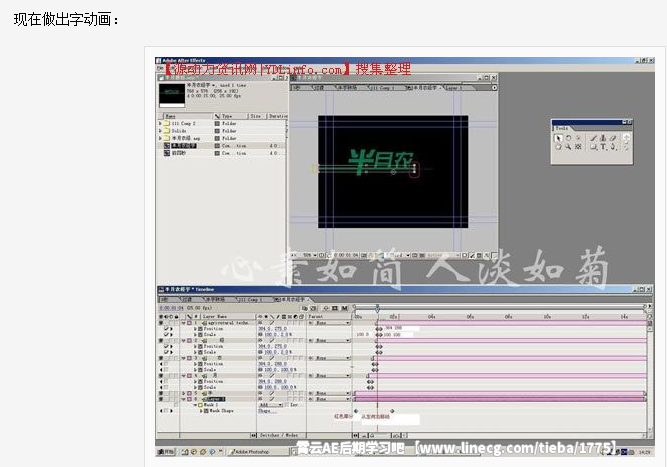Image resolution: width=667 pixels, height=467 pixels.
Task: Select the Clone Stamp tool
Action: 603,138
